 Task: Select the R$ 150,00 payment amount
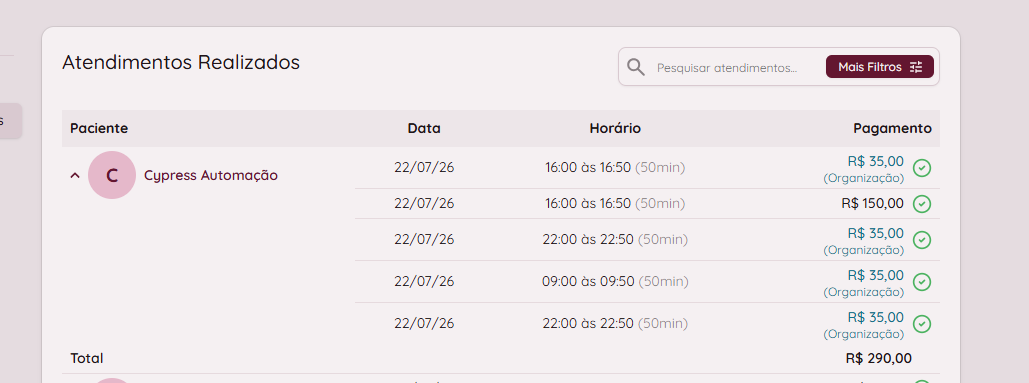872,204
